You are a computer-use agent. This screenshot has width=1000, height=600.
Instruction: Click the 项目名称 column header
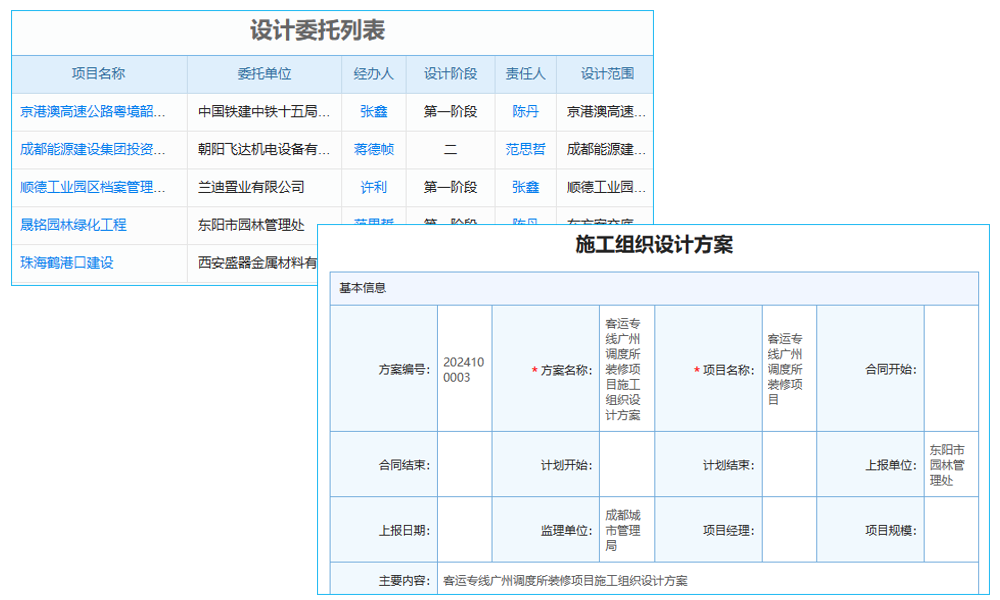pos(97,74)
